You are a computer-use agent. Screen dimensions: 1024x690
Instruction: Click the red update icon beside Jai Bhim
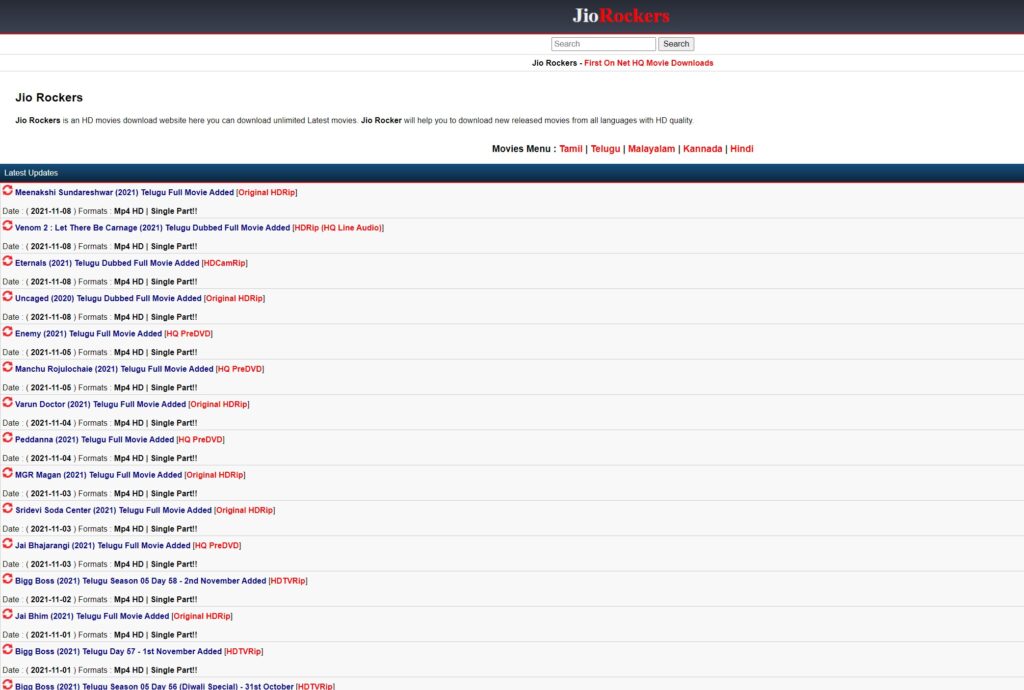pyautogui.click(x=7, y=613)
